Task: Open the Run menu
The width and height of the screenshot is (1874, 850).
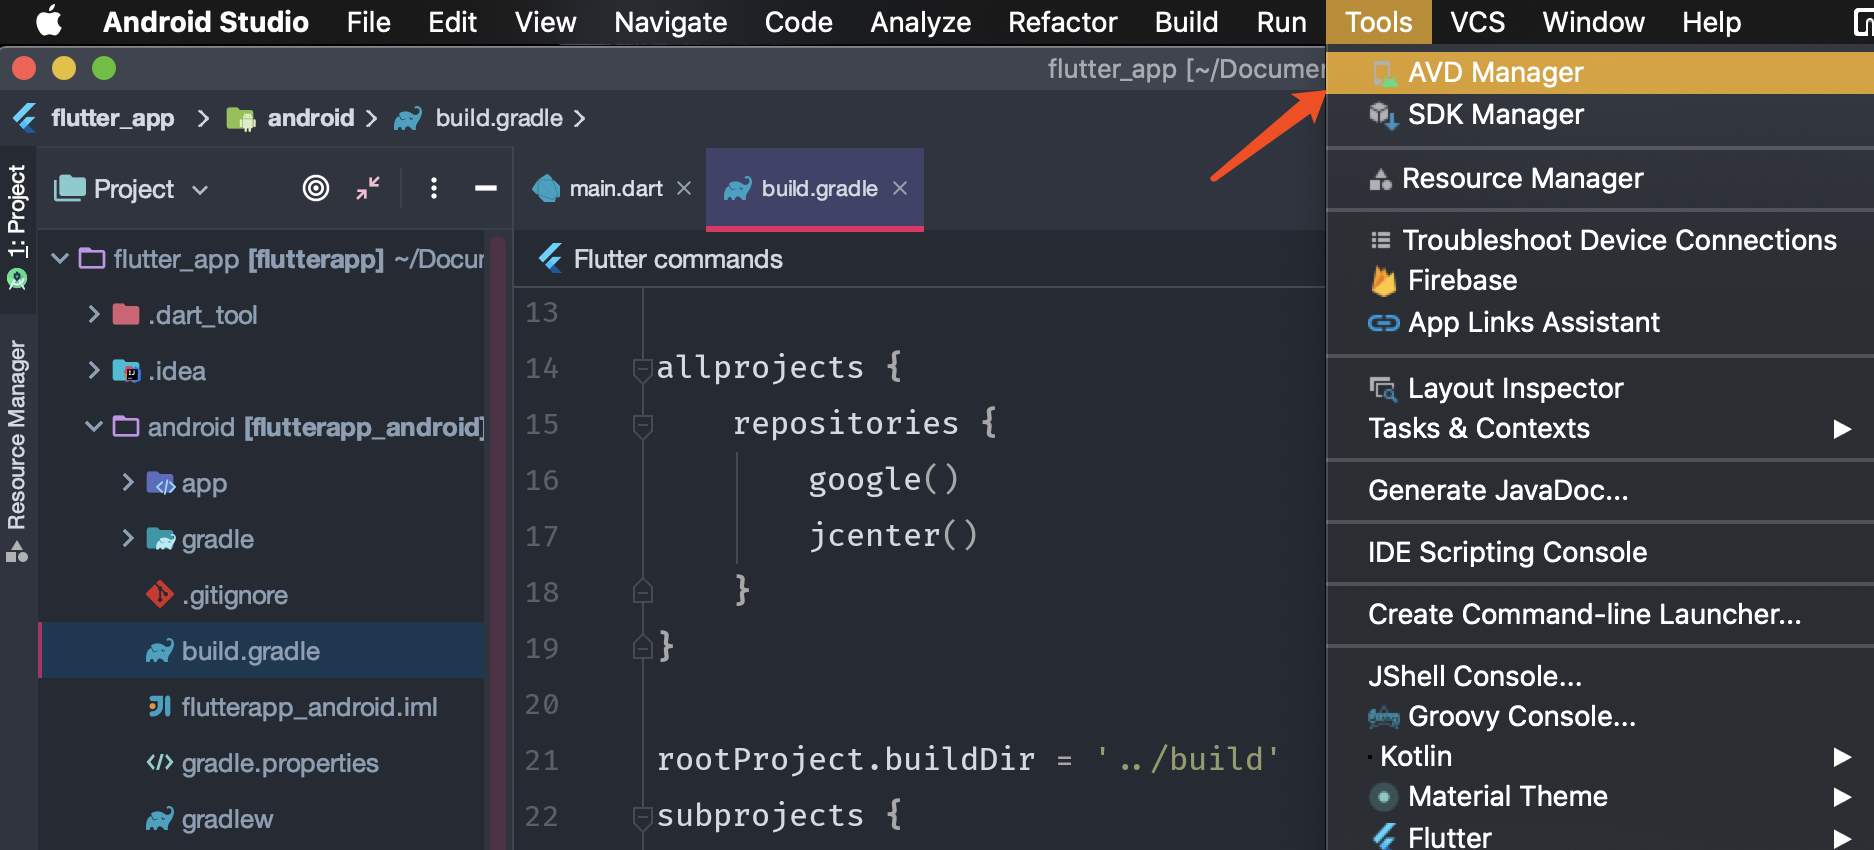Action: tap(1281, 22)
